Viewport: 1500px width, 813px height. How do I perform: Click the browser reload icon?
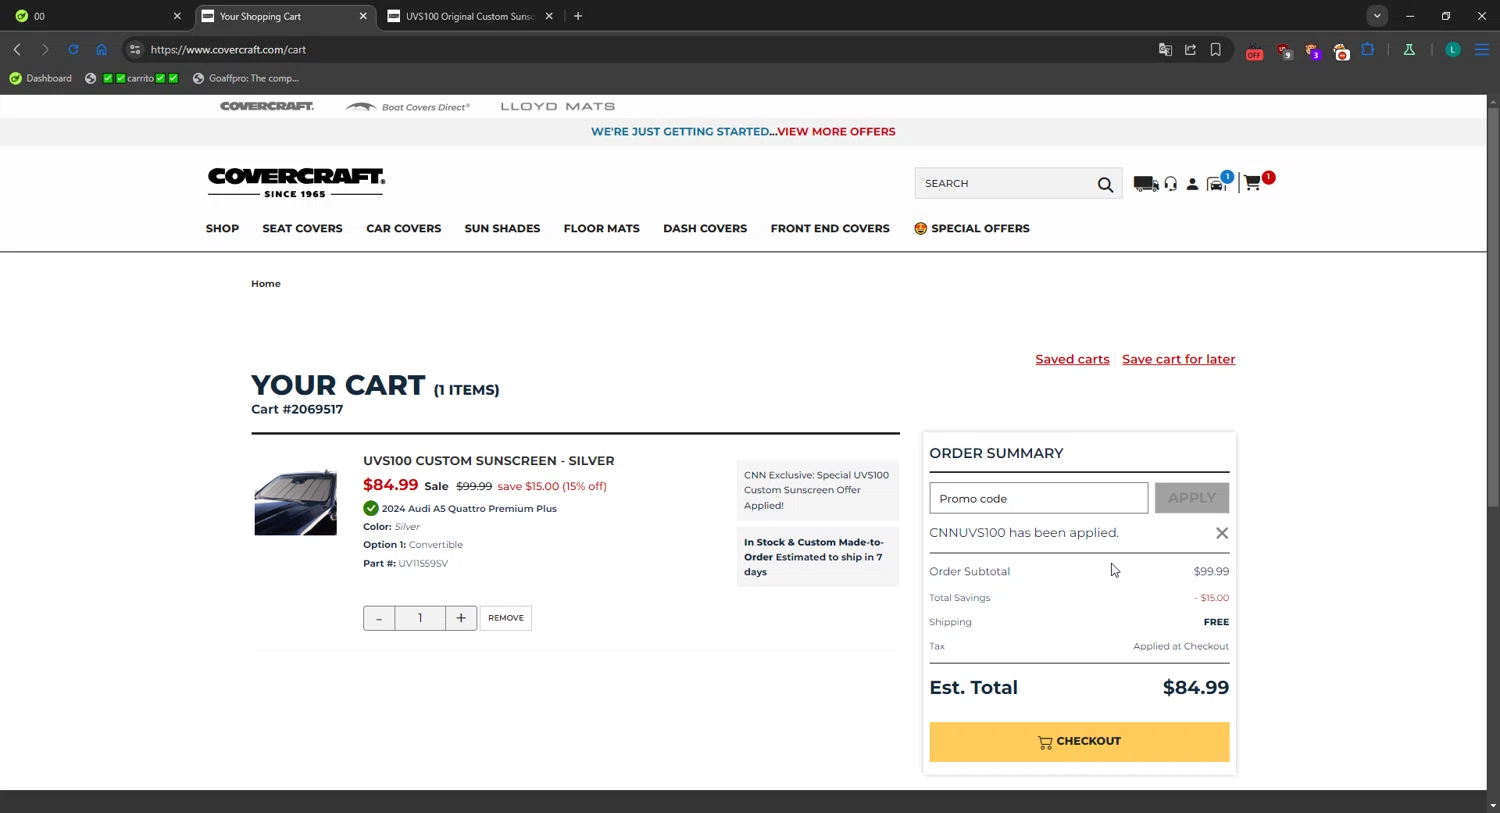[73, 49]
